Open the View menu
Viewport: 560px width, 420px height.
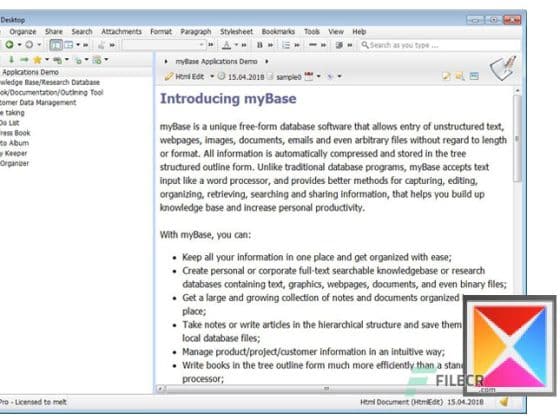click(336, 32)
